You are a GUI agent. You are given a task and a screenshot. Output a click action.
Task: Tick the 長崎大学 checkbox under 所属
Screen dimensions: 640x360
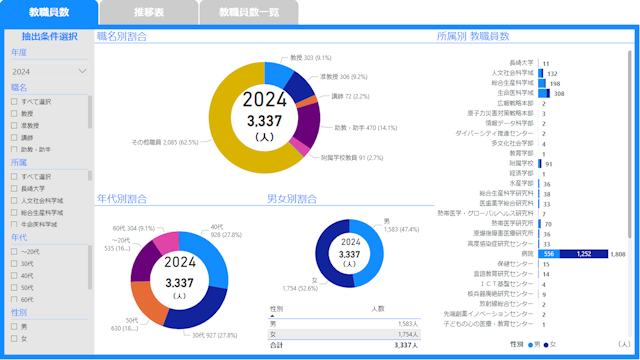point(14,189)
